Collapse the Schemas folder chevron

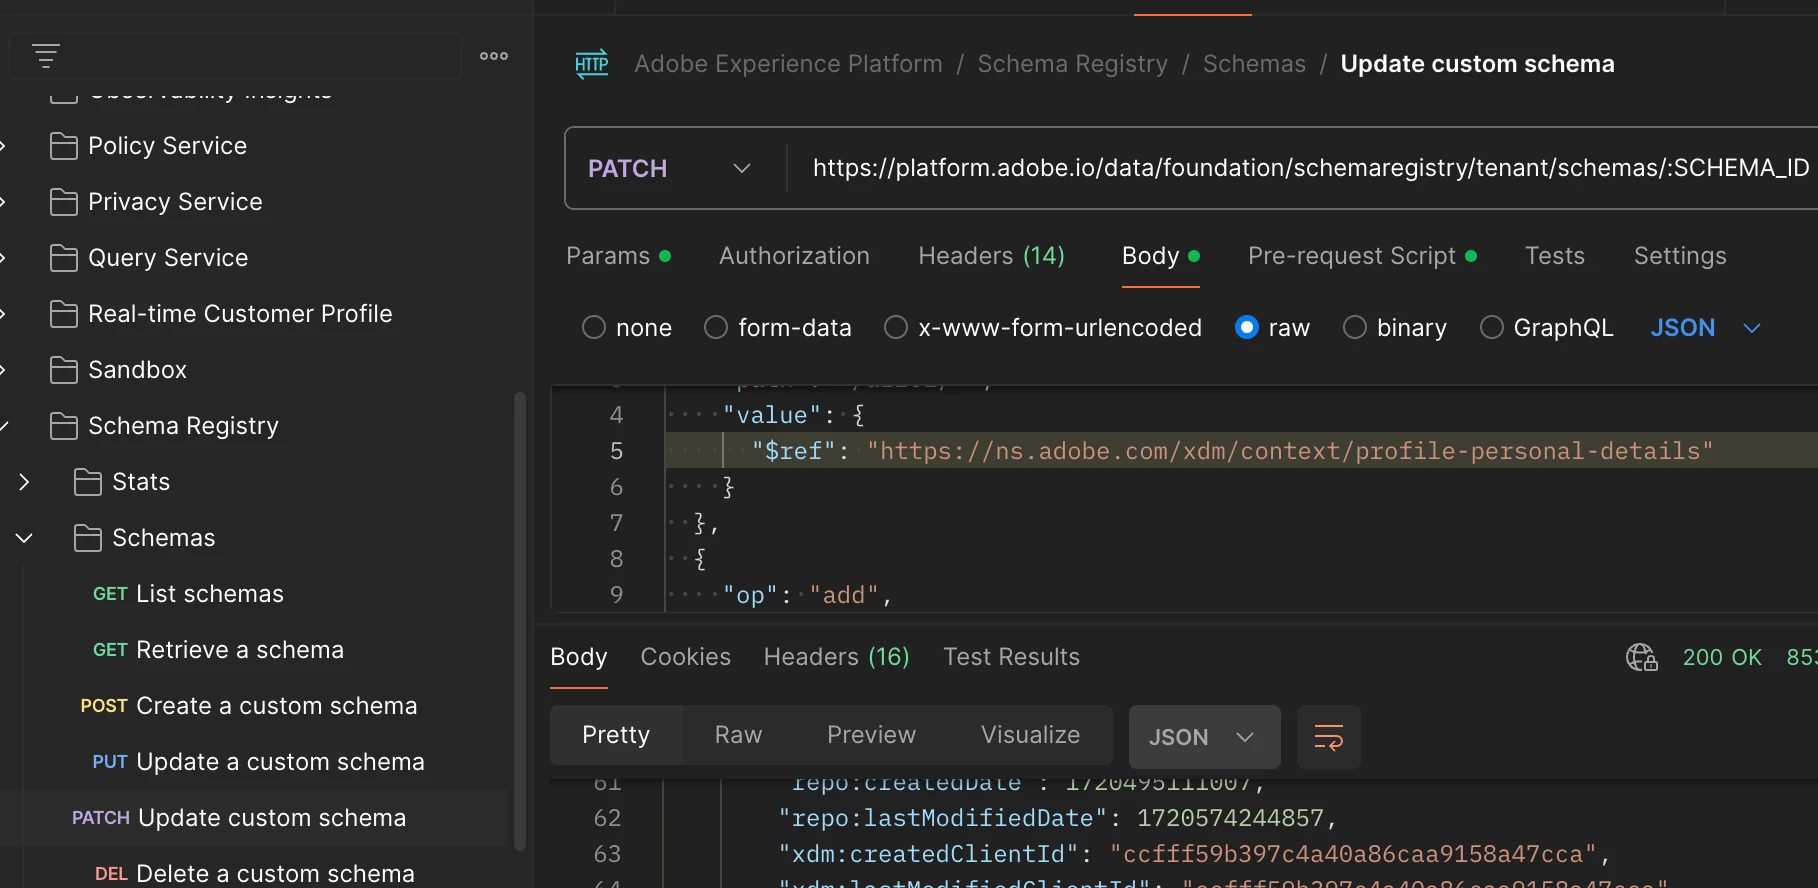[24, 538]
